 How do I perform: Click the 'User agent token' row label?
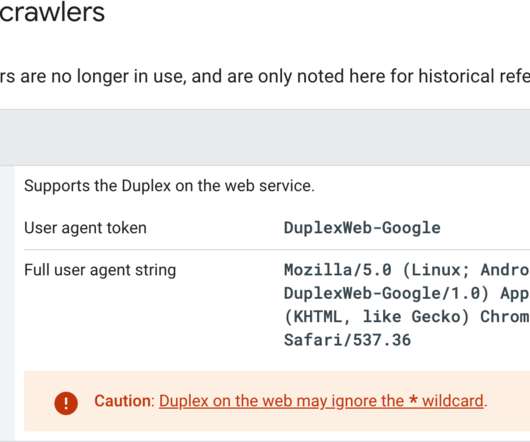tap(86, 228)
